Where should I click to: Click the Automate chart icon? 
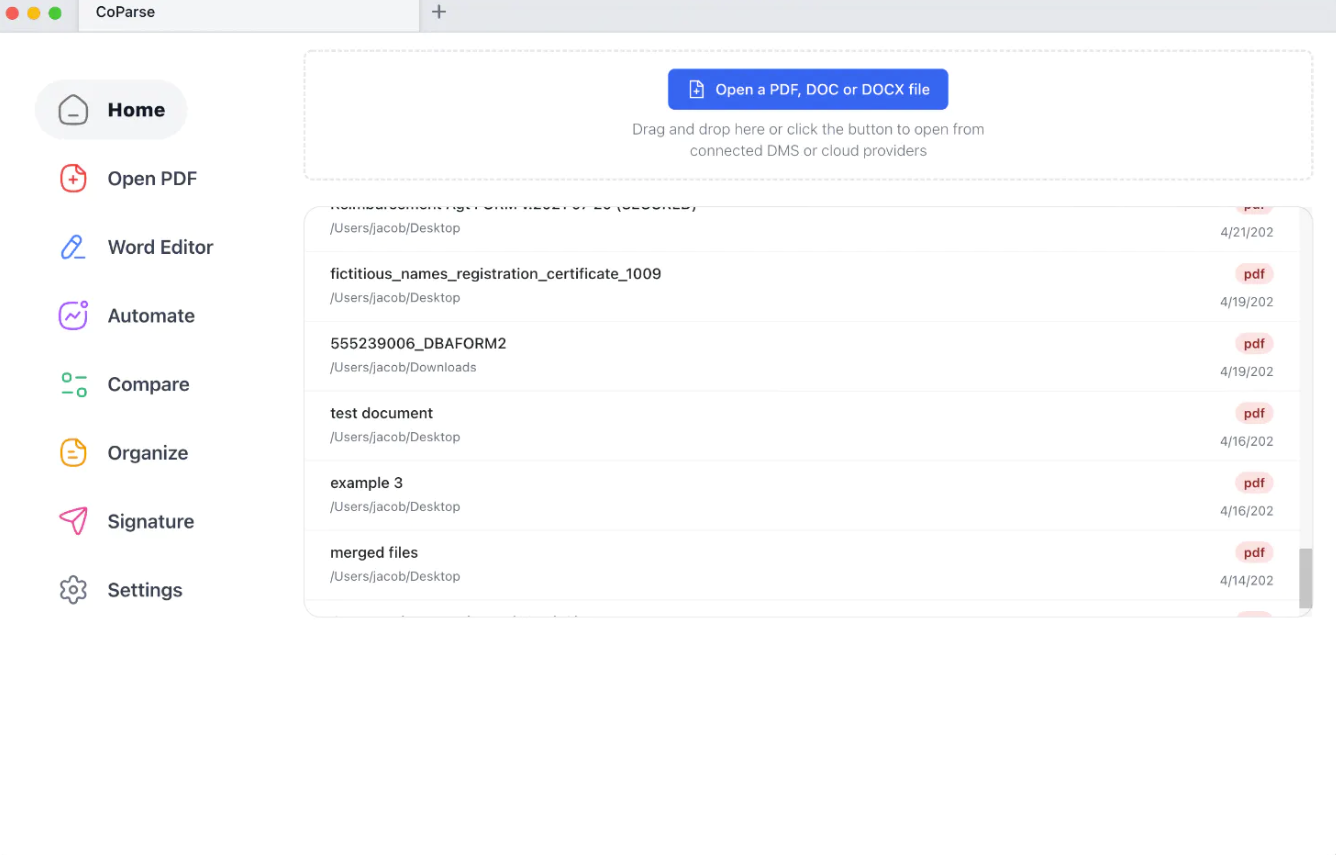click(x=73, y=315)
